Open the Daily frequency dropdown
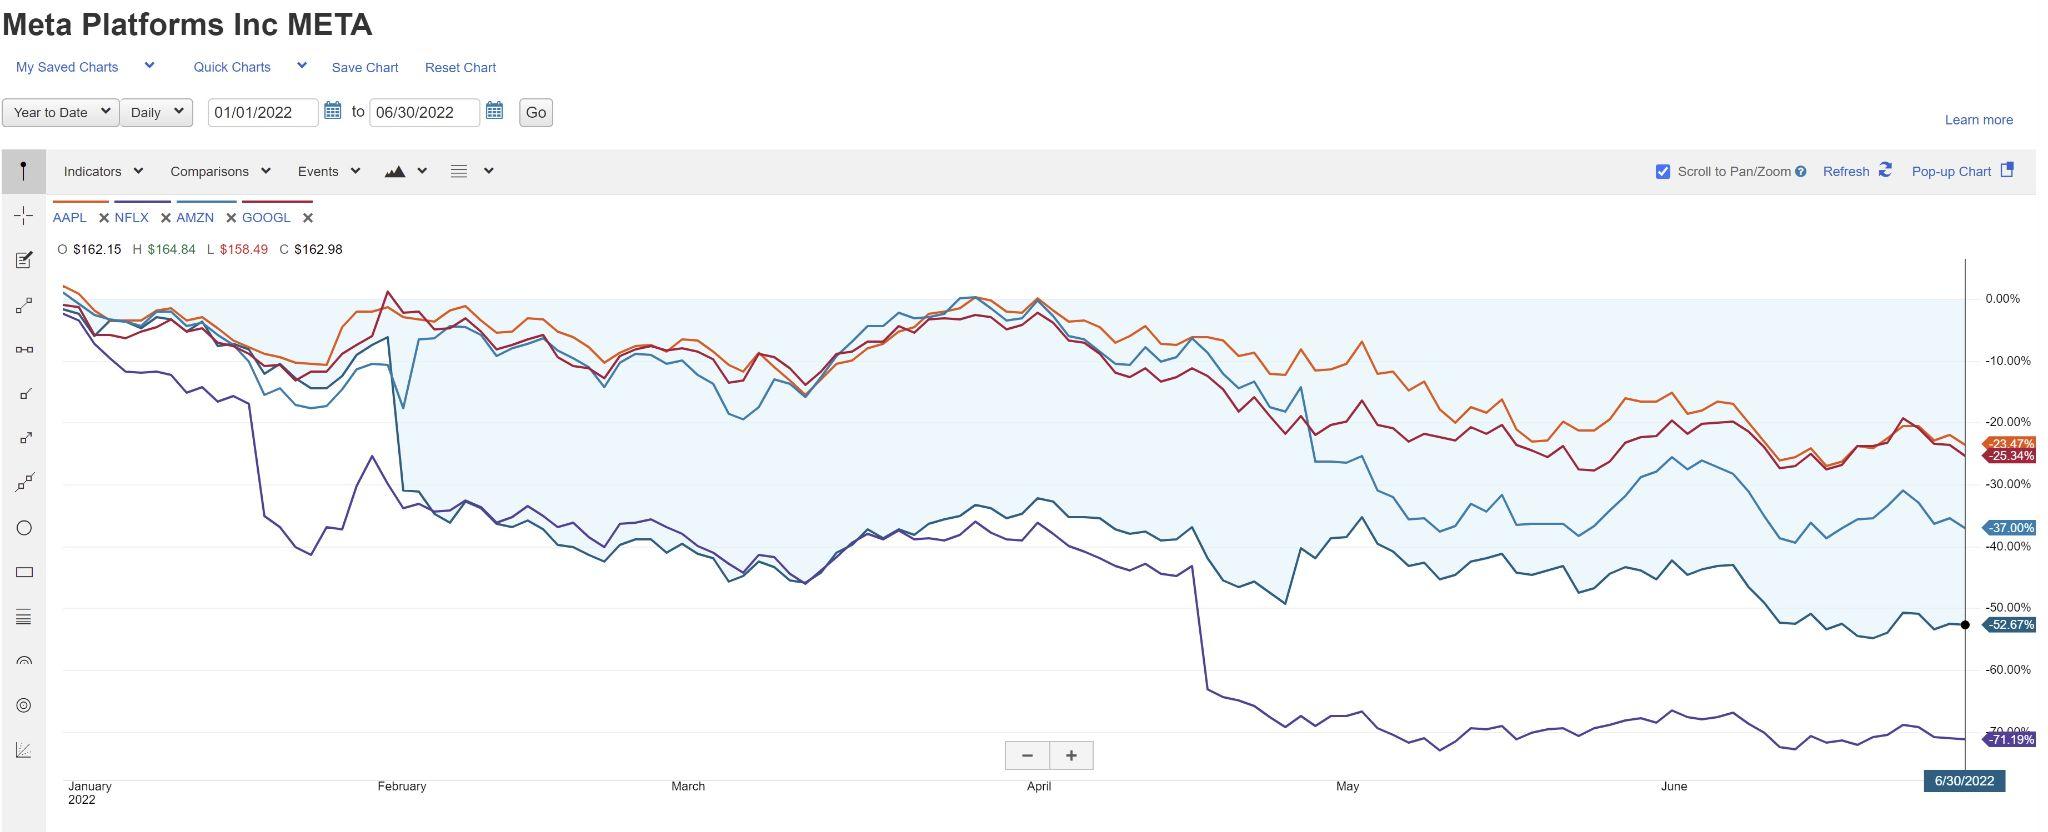The height and width of the screenshot is (832, 2048). point(156,112)
